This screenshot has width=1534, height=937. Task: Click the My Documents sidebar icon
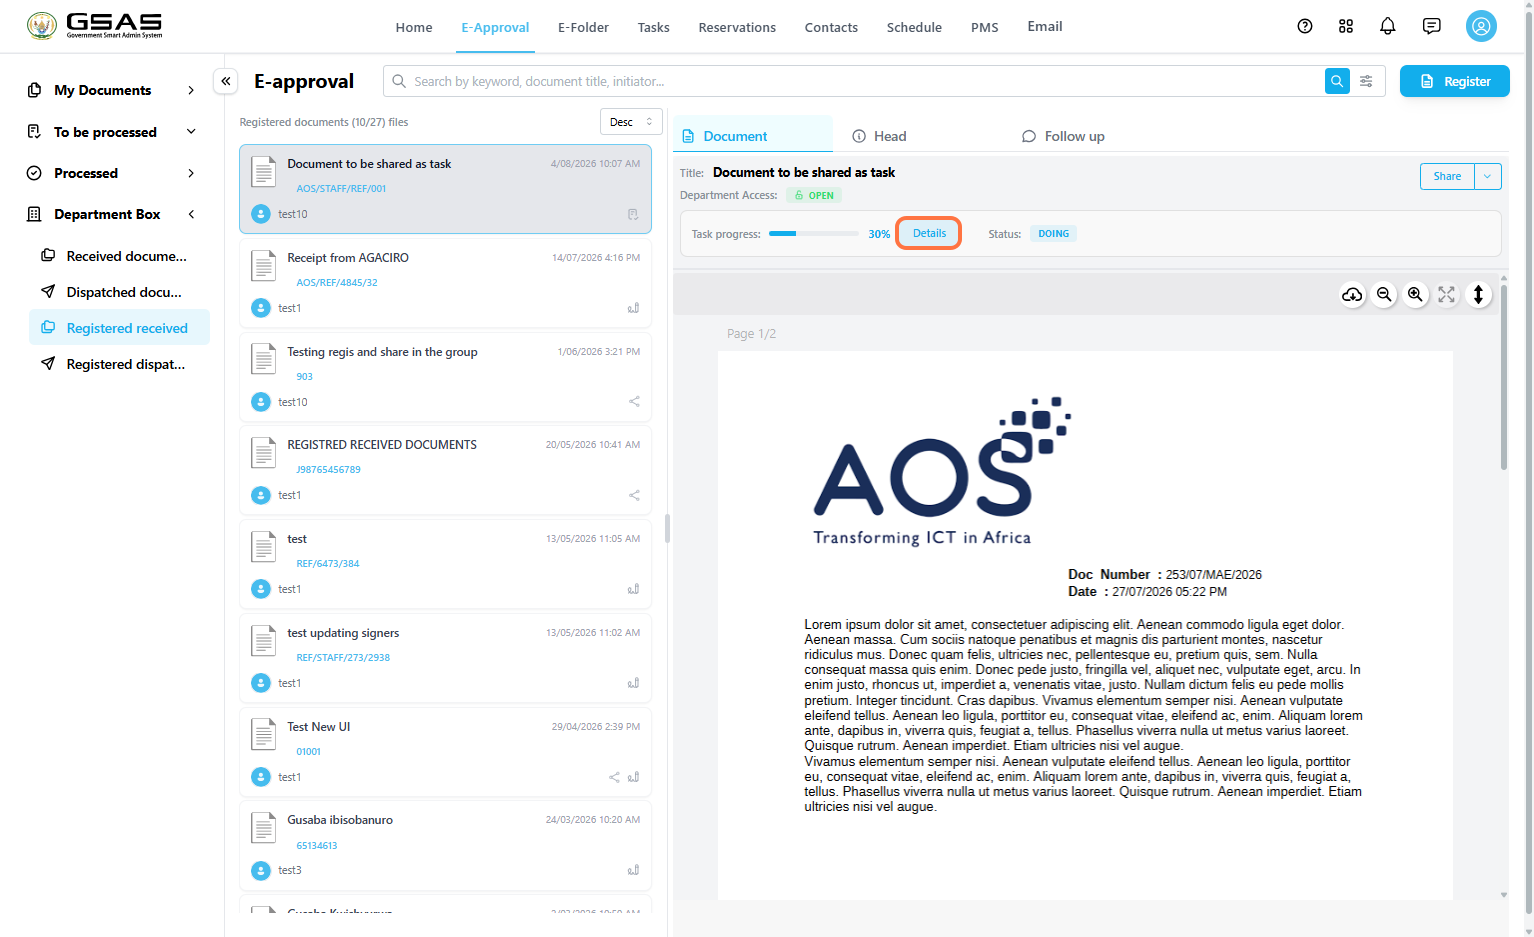[x=34, y=90]
